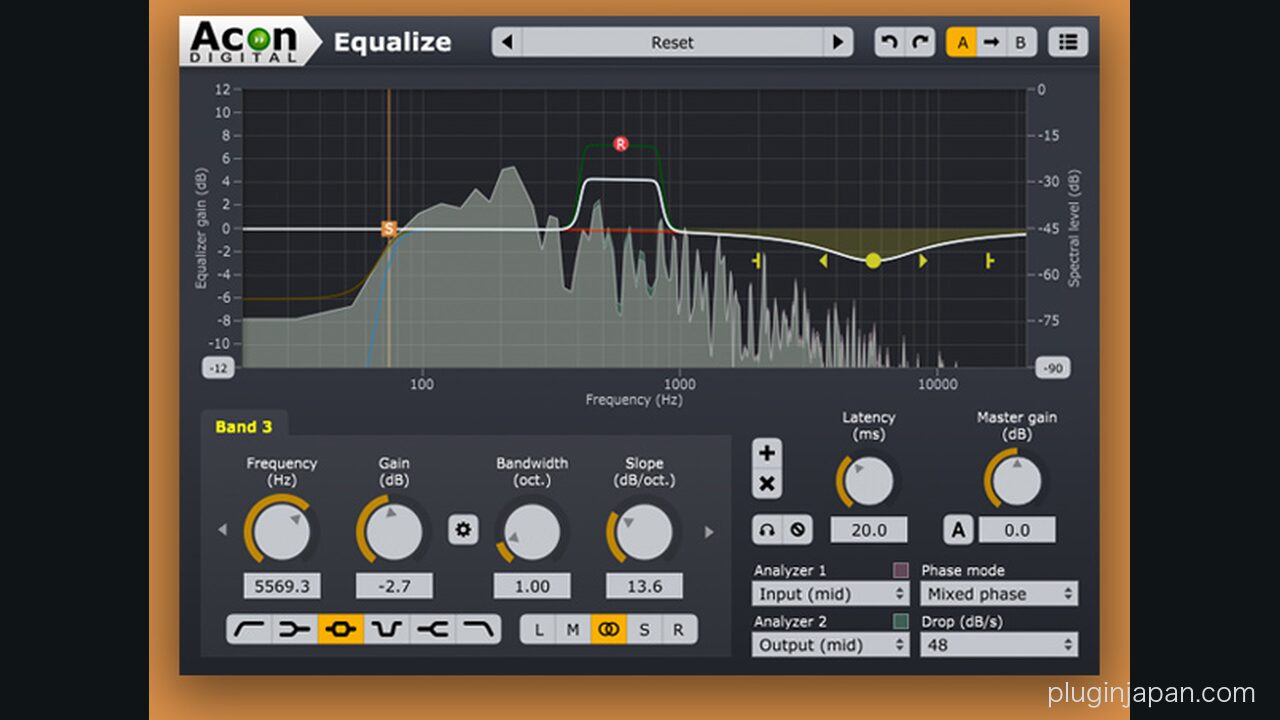1280x720 pixels.
Task: Set channel mode to R
Action: tap(678, 629)
